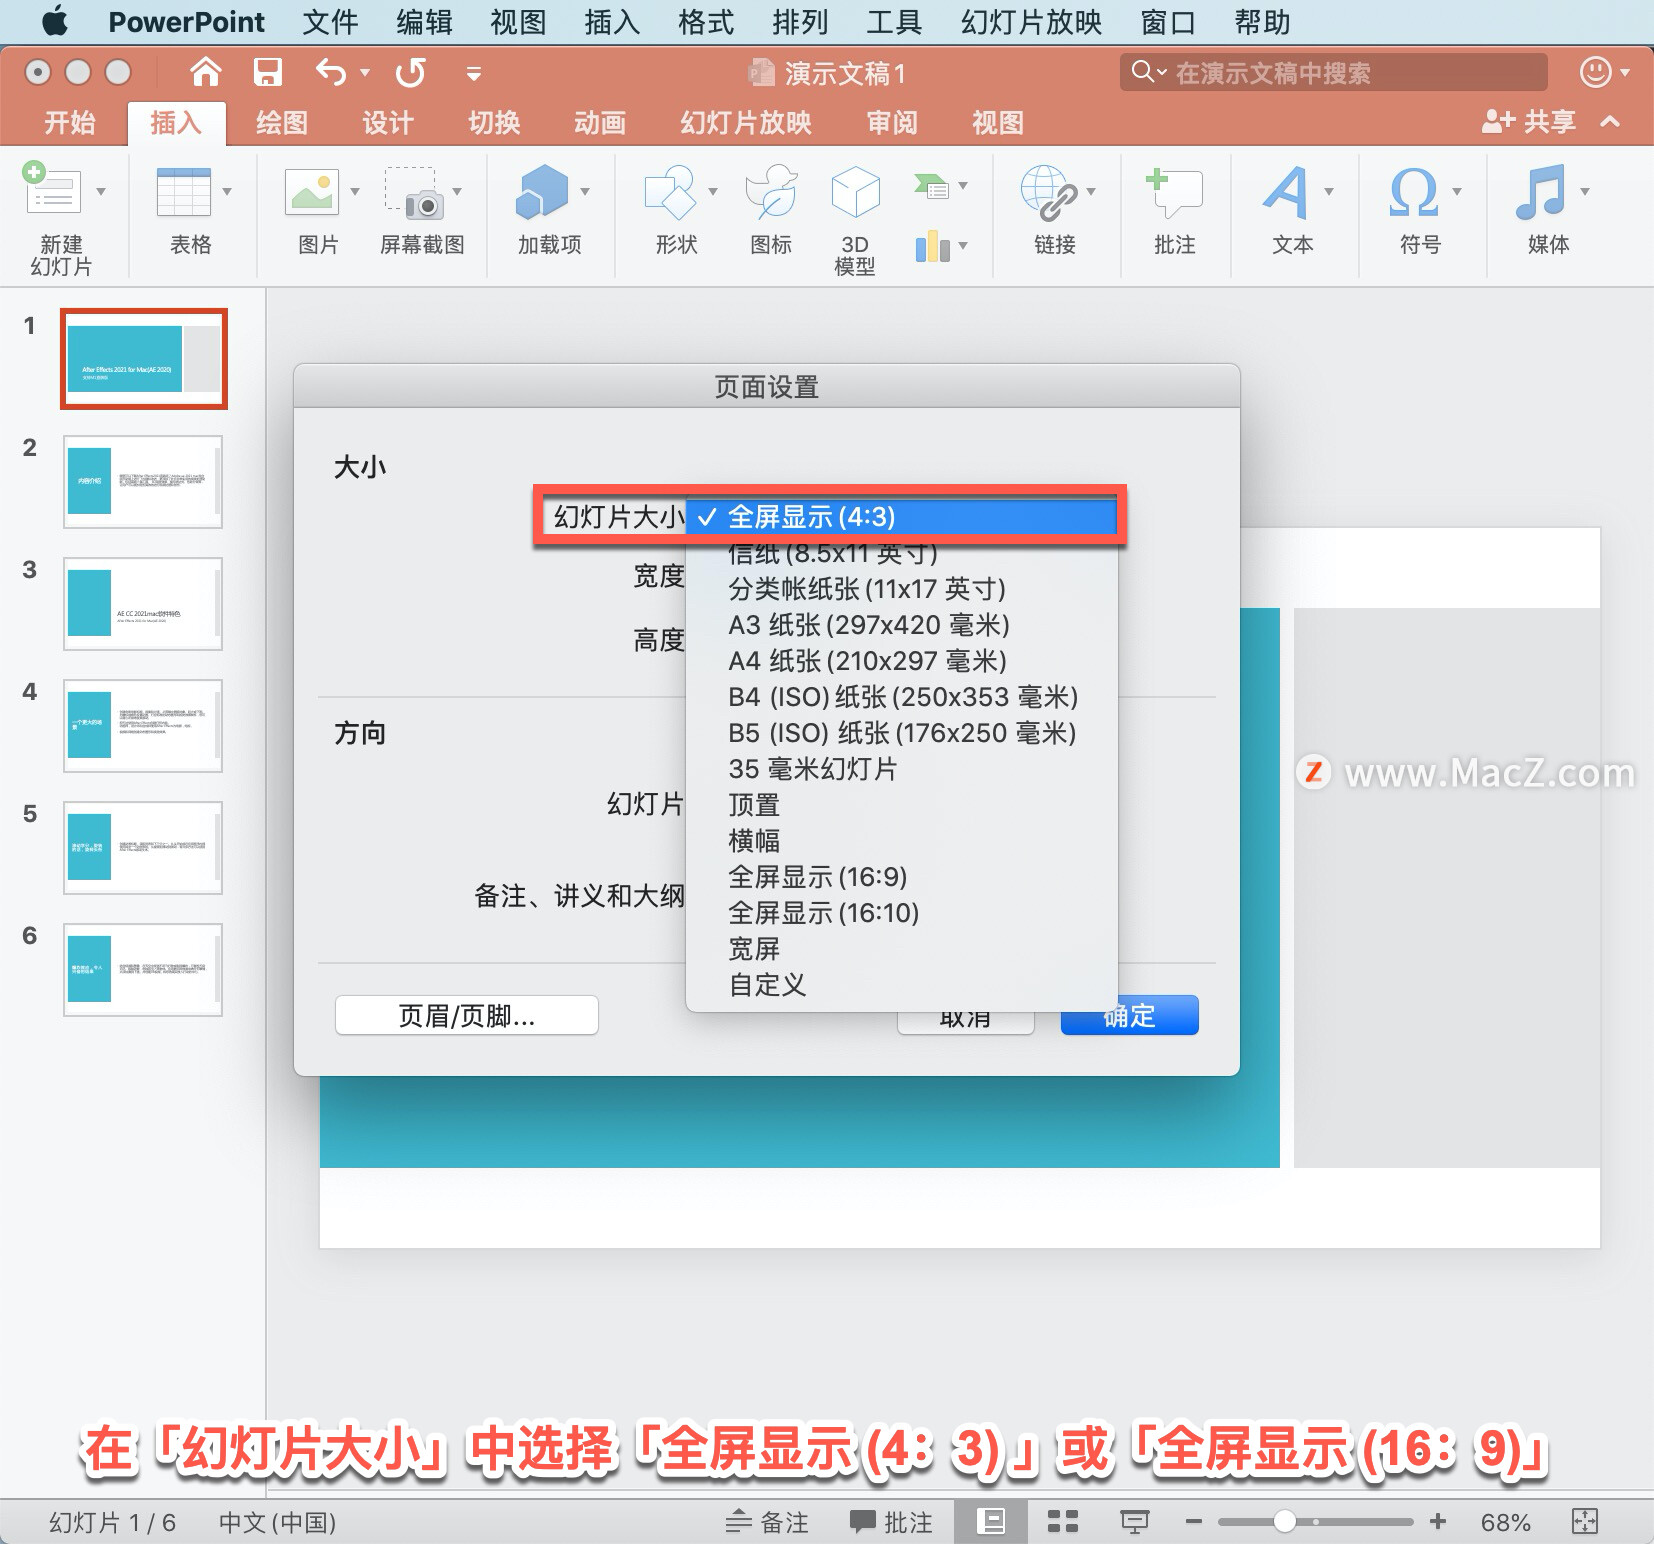Select slide 3 thumbnail

[143, 604]
